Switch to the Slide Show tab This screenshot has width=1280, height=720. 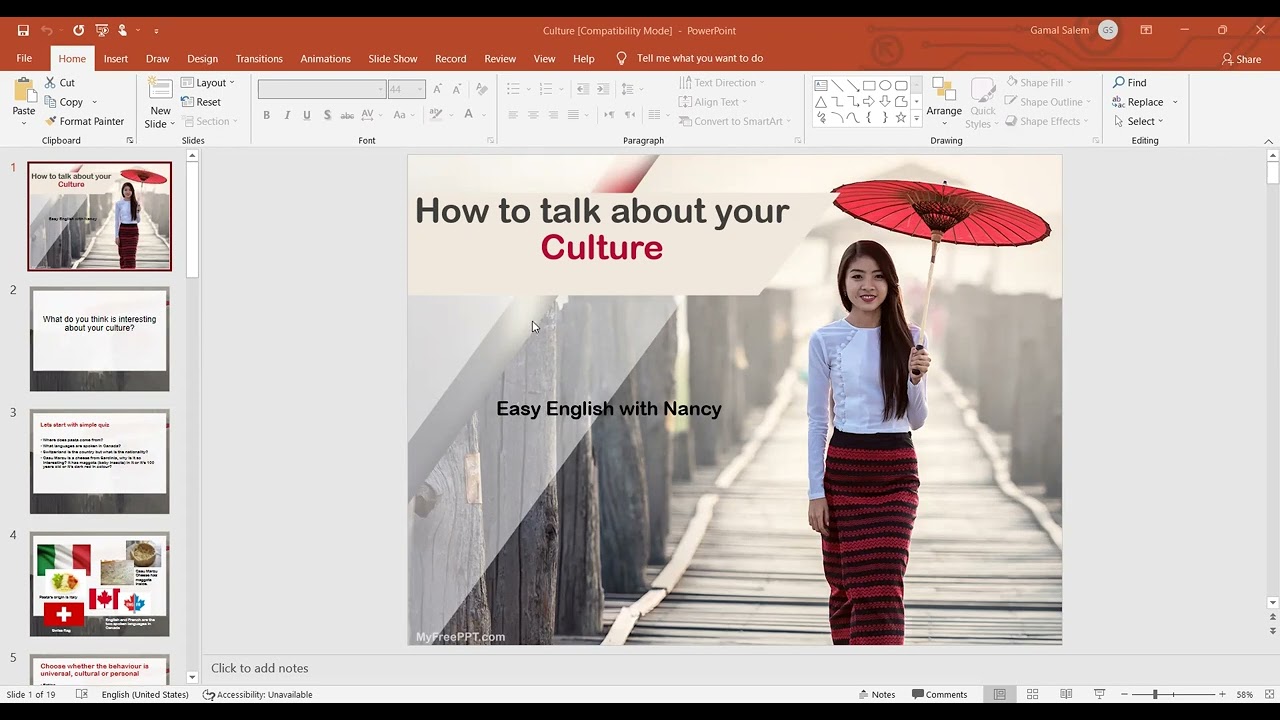[393, 58]
